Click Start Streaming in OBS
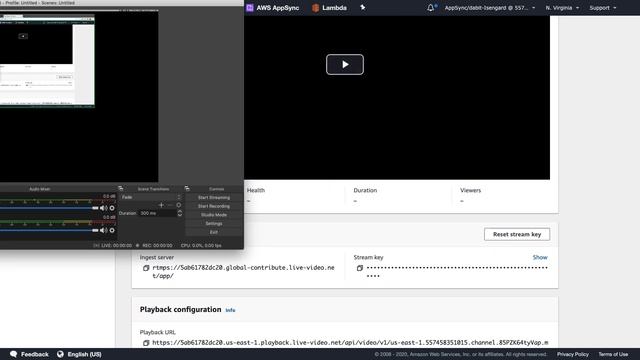640x360 pixels. [x=214, y=198]
